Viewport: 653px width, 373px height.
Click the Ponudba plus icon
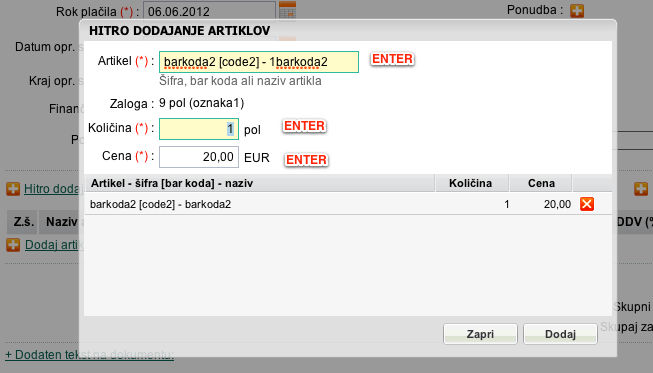tap(577, 10)
